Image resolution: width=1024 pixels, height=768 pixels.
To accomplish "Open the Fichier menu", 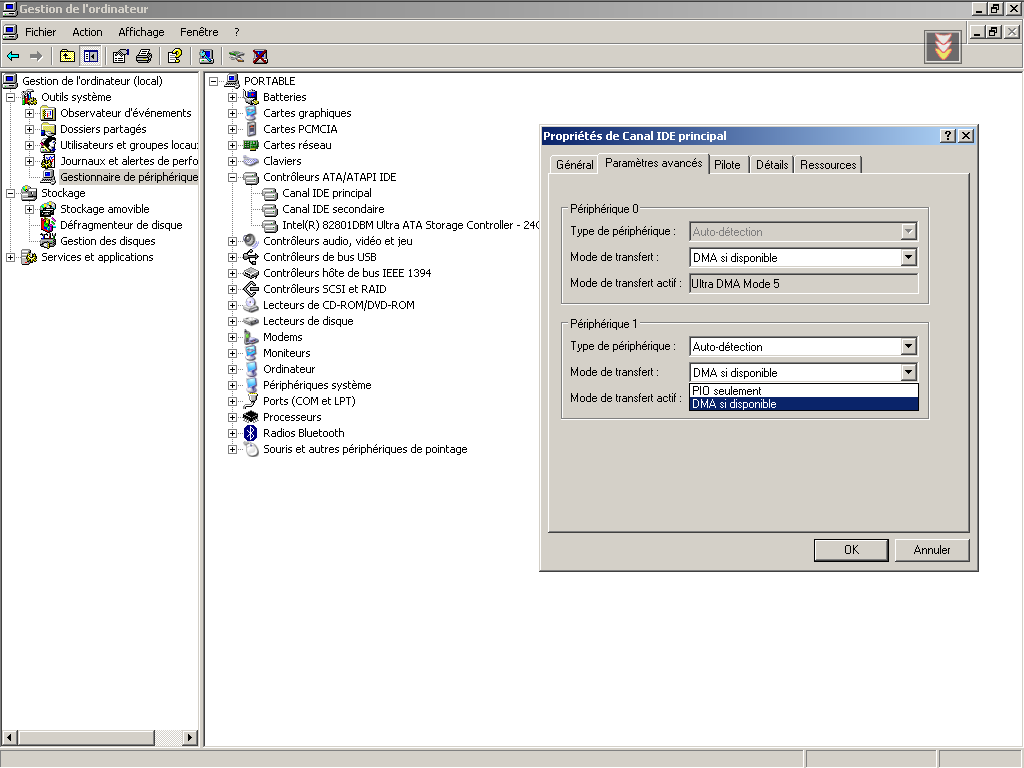I will tap(40, 32).
